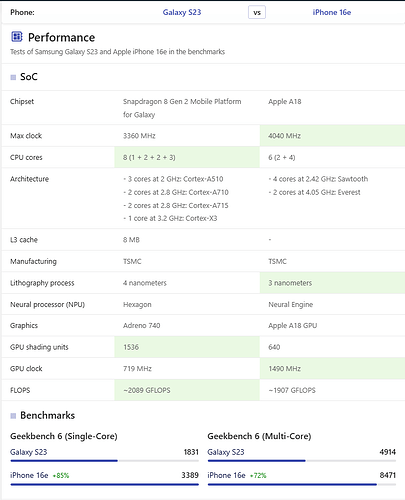
Task: Click the 3 nanometers lithography cell
Action: click(x=332, y=283)
